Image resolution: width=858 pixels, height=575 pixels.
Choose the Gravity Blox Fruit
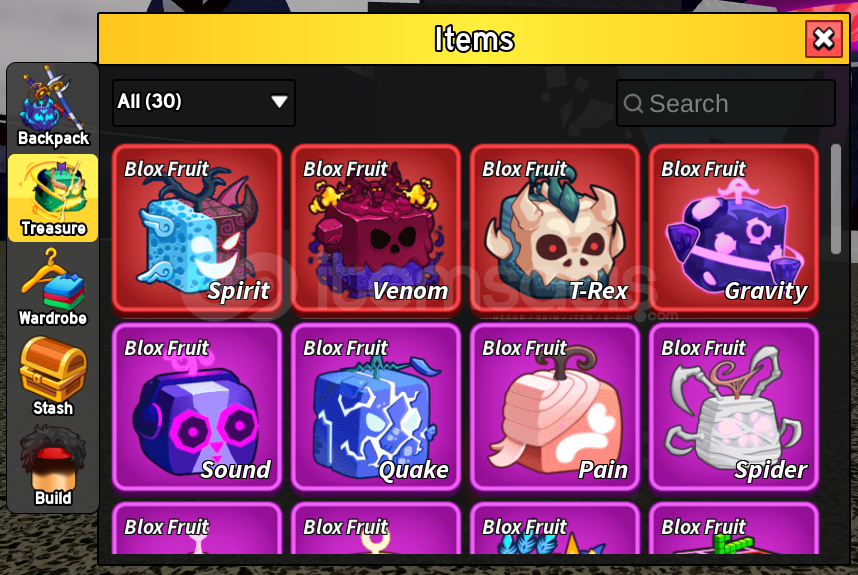pyautogui.click(x=734, y=229)
